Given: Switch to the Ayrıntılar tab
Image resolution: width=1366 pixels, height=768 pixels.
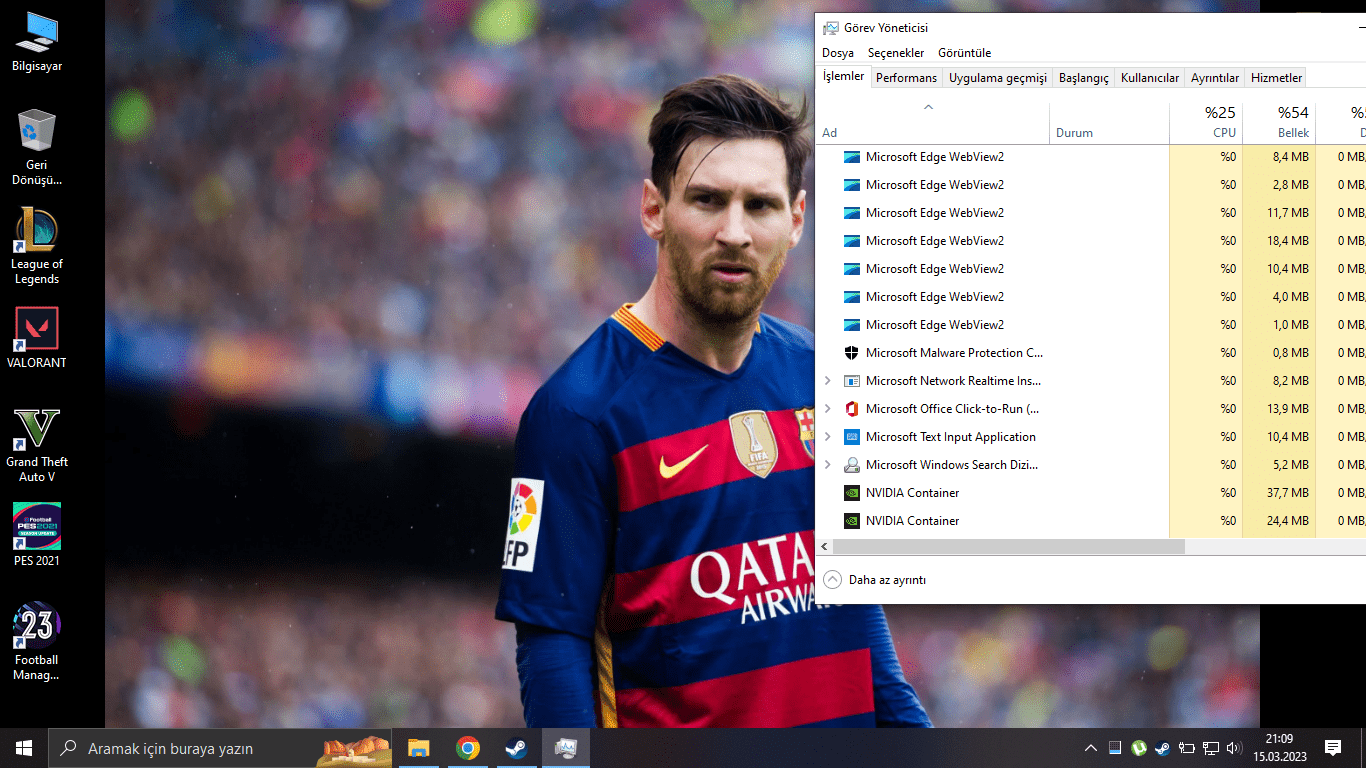Looking at the screenshot, I should tap(1215, 78).
